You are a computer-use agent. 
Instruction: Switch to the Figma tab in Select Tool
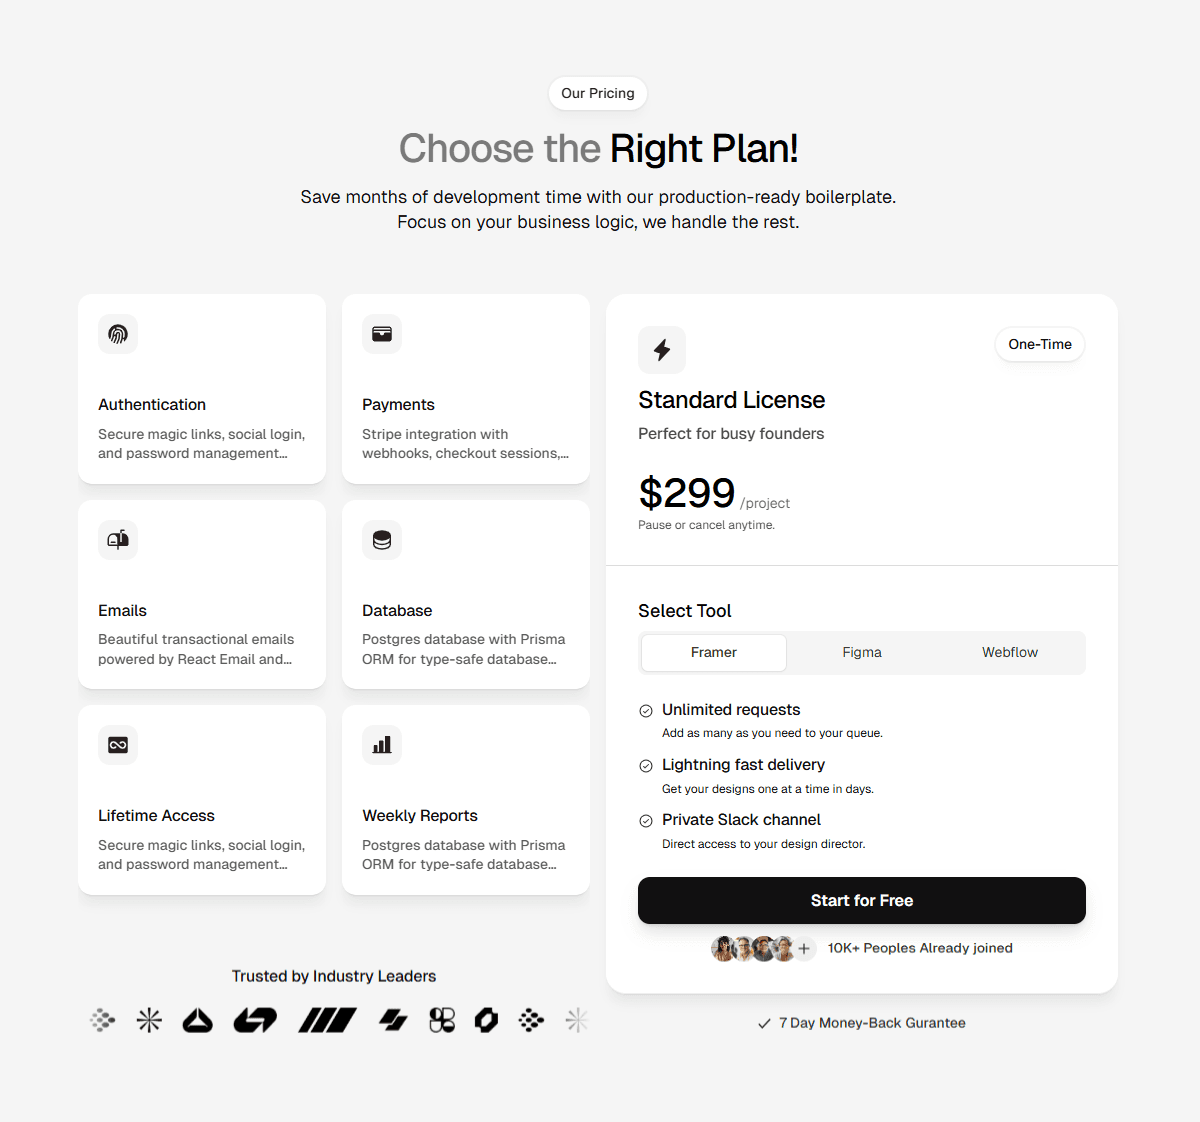pos(861,652)
